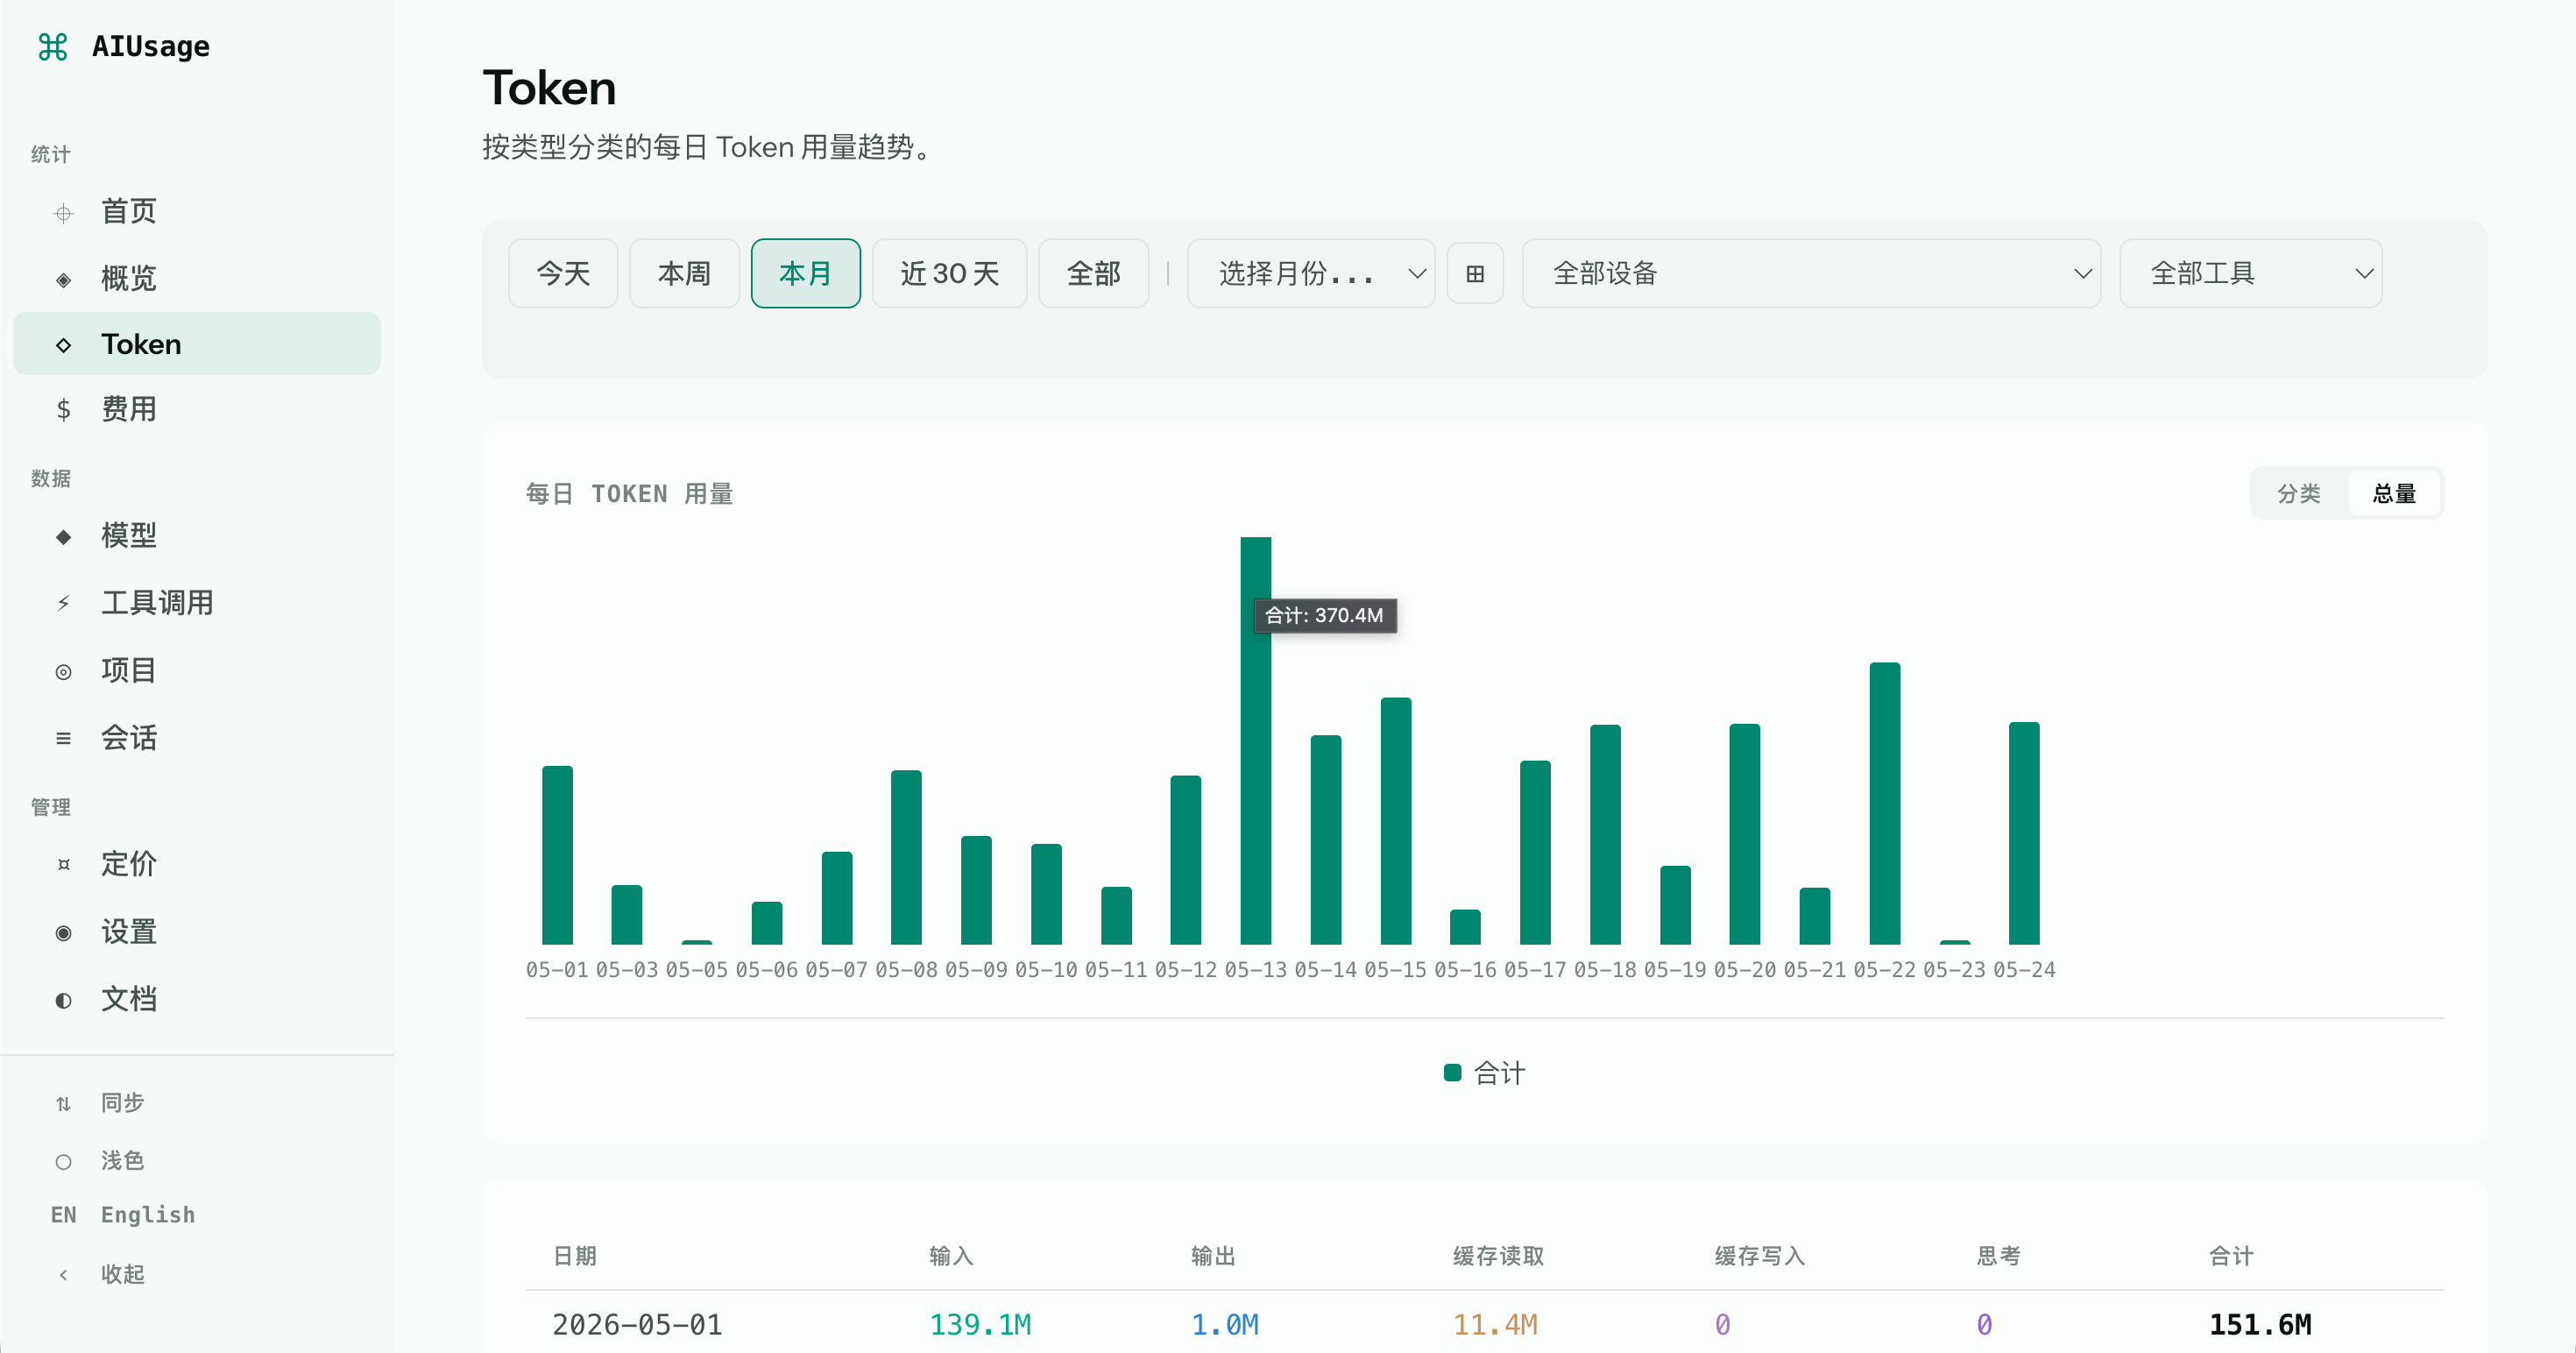Switch language to English
Image resolution: width=2576 pixels, height=1353 pixels.
pos(197,1215)
